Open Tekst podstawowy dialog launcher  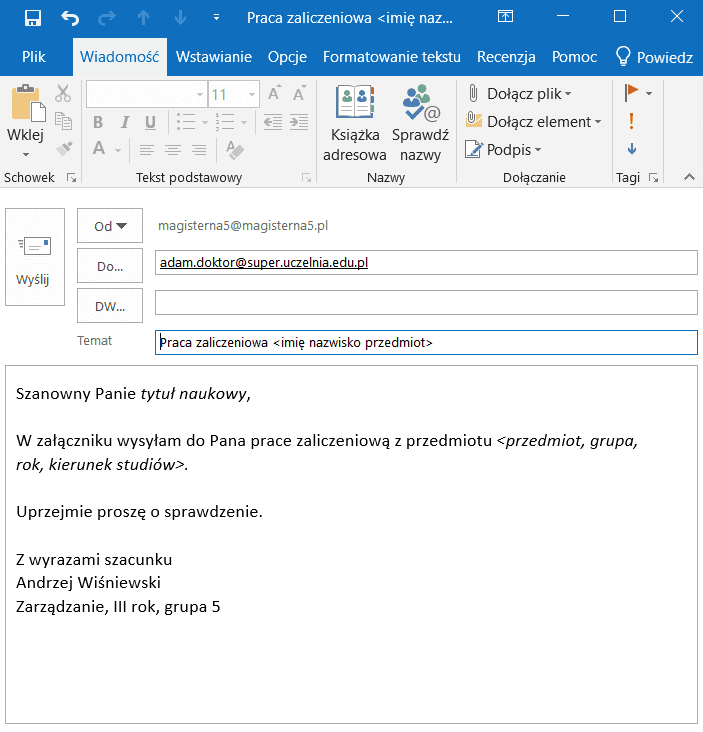(306, 177)
